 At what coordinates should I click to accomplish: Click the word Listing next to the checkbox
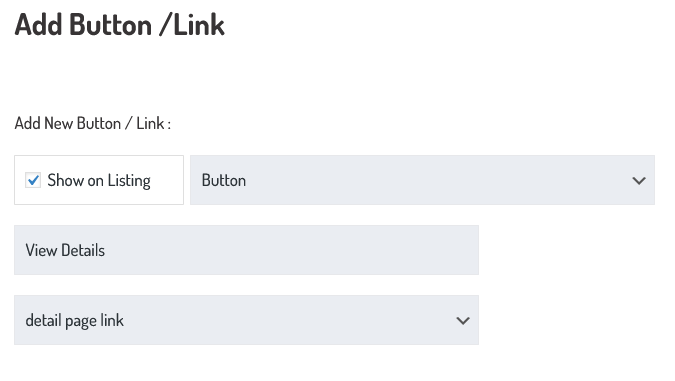tap(129, 181)
